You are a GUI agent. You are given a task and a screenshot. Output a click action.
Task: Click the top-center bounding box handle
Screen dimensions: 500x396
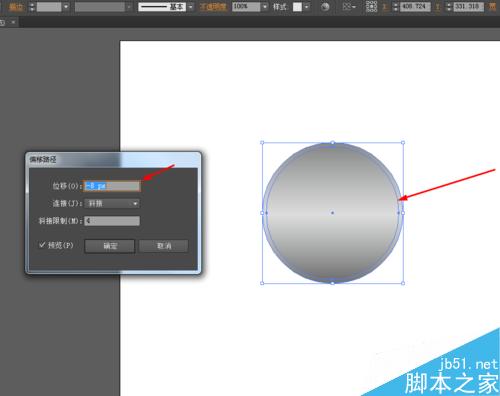click(333, 143)
